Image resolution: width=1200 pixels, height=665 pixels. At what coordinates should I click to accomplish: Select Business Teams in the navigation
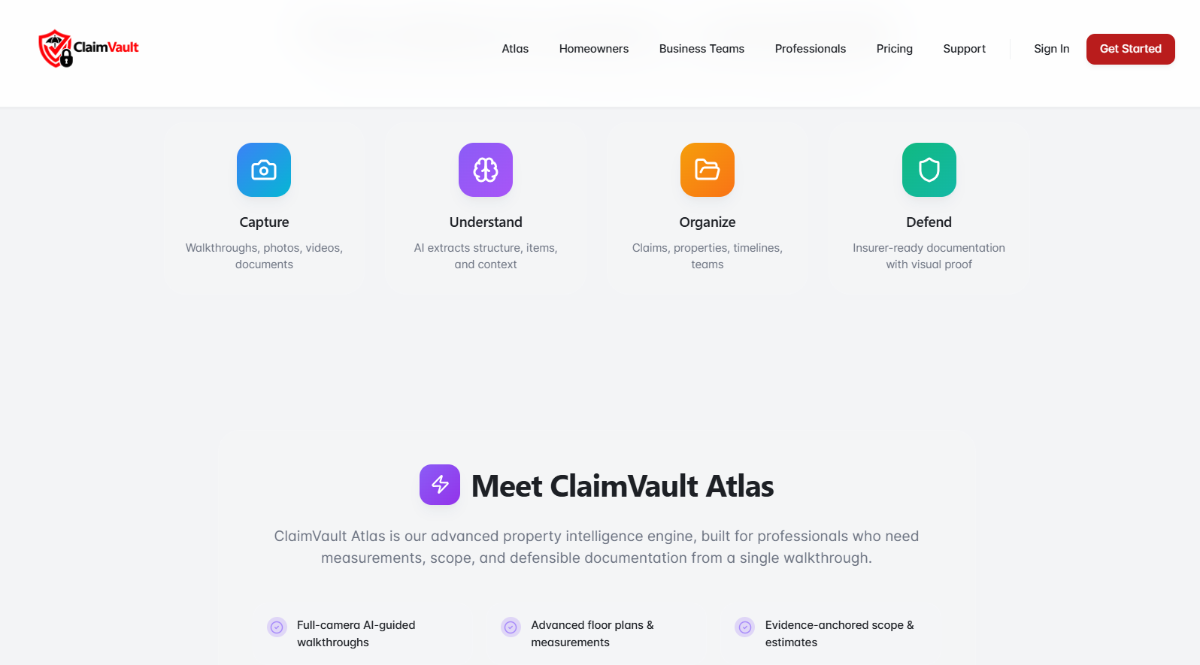(701, 48)
